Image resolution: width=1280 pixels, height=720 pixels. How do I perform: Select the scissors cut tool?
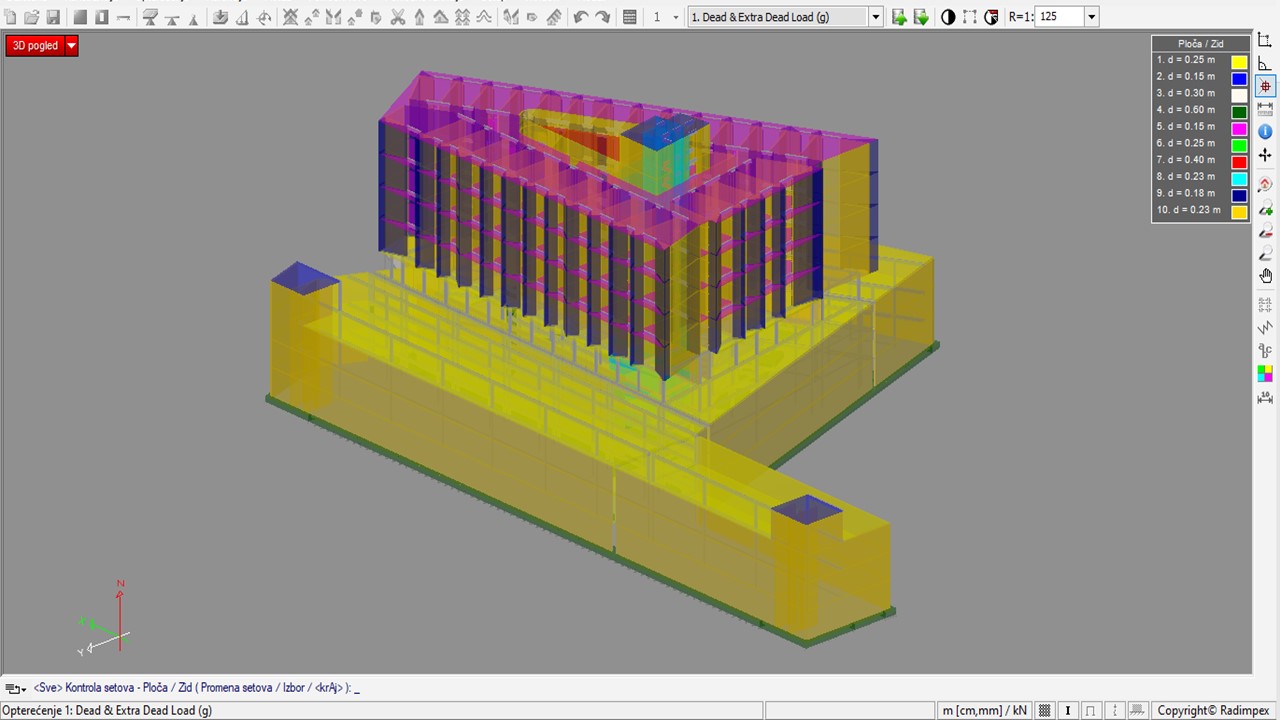click(397, 17)
